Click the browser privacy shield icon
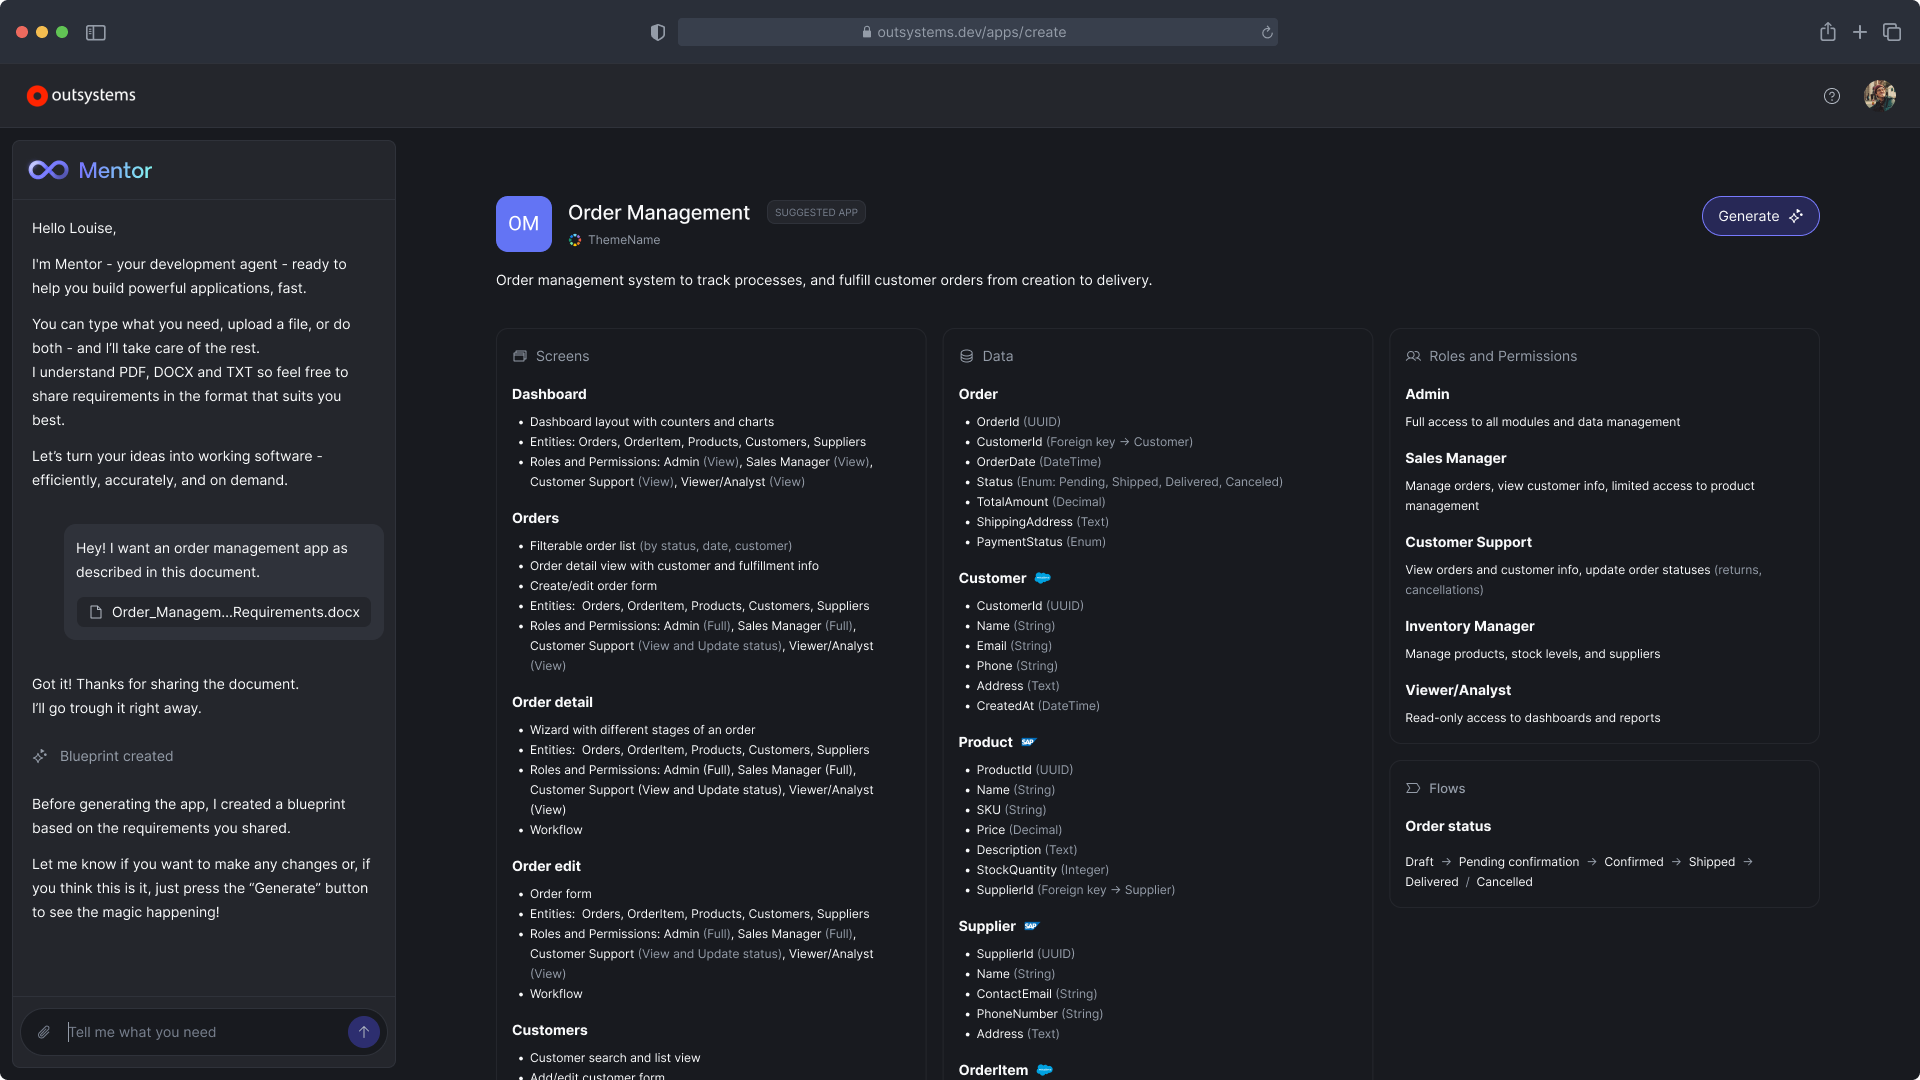1920x1080 pixels. 658,32
